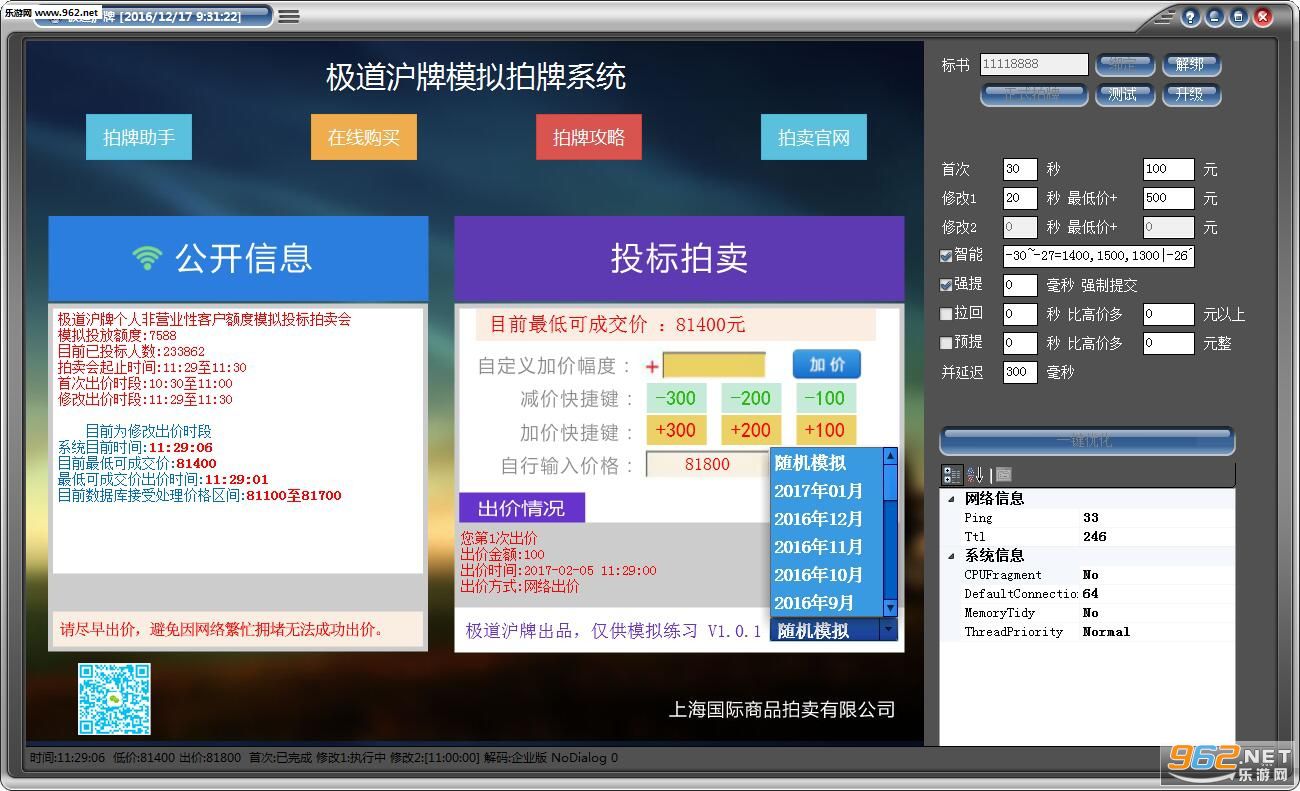Click the 智能 strategy text field

click(1098, 256)
